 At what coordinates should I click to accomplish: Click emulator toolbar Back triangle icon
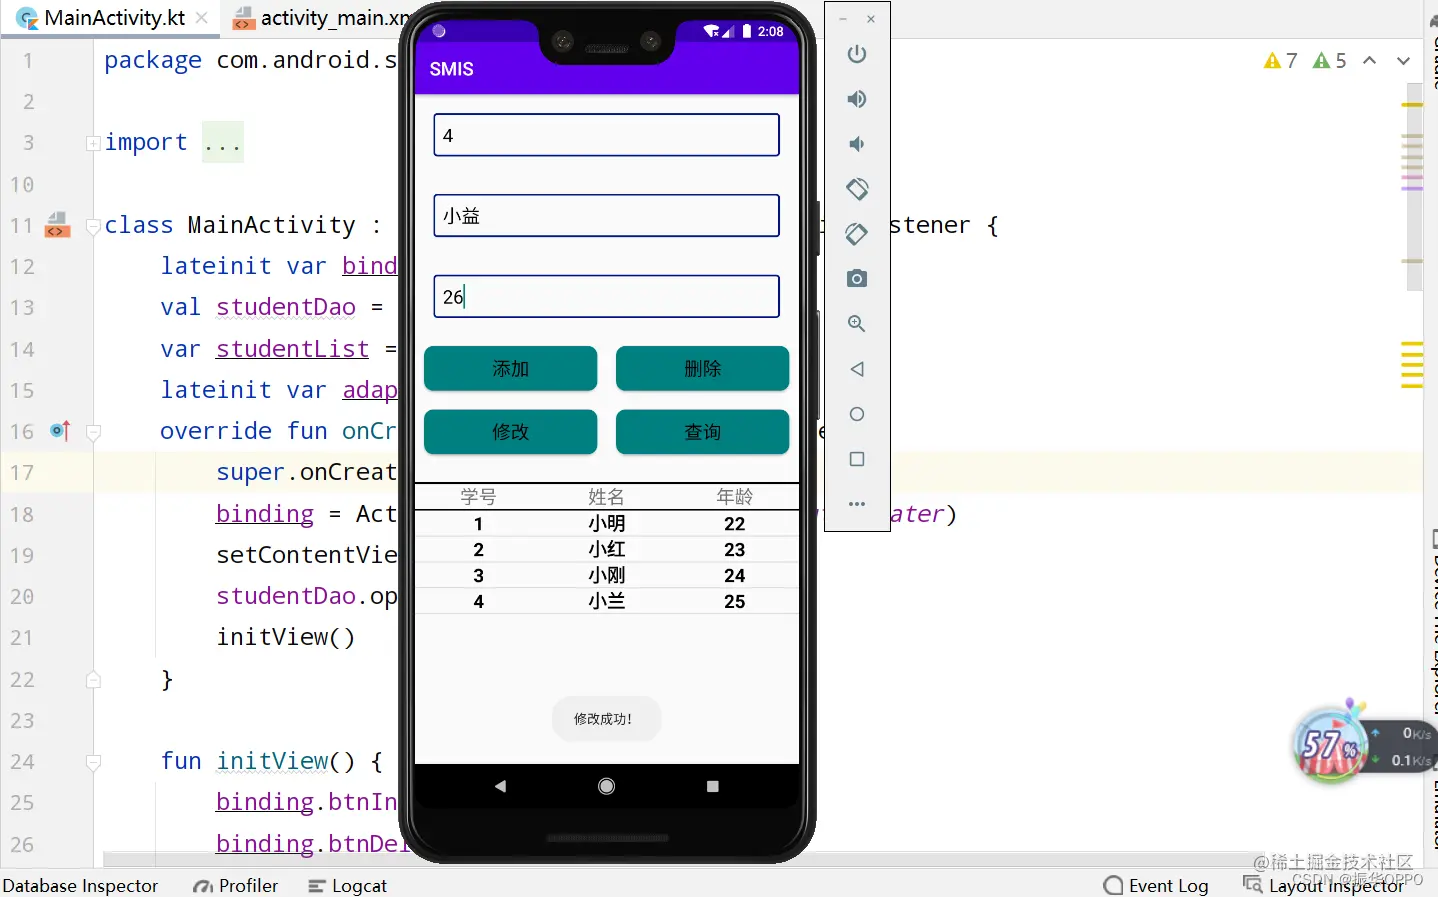coord(857,369)
